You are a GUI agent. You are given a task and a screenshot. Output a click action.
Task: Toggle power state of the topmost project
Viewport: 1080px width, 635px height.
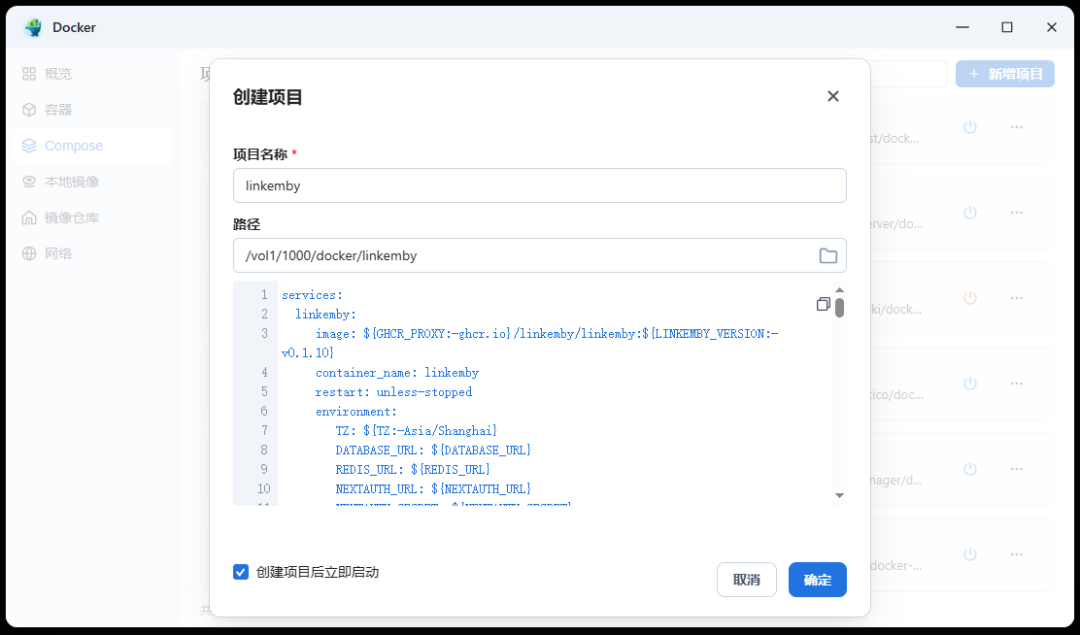click(x=969, y=127)
